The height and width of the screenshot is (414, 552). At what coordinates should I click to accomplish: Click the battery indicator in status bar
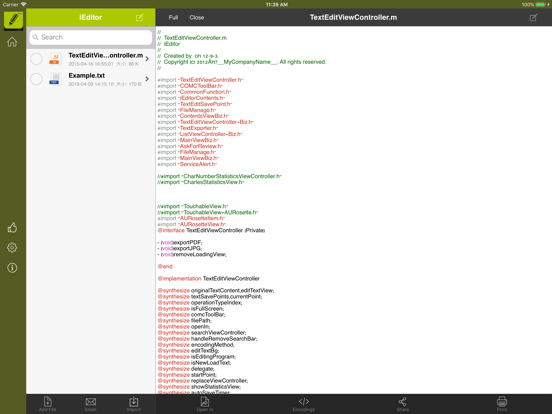[x=541, y=4]
